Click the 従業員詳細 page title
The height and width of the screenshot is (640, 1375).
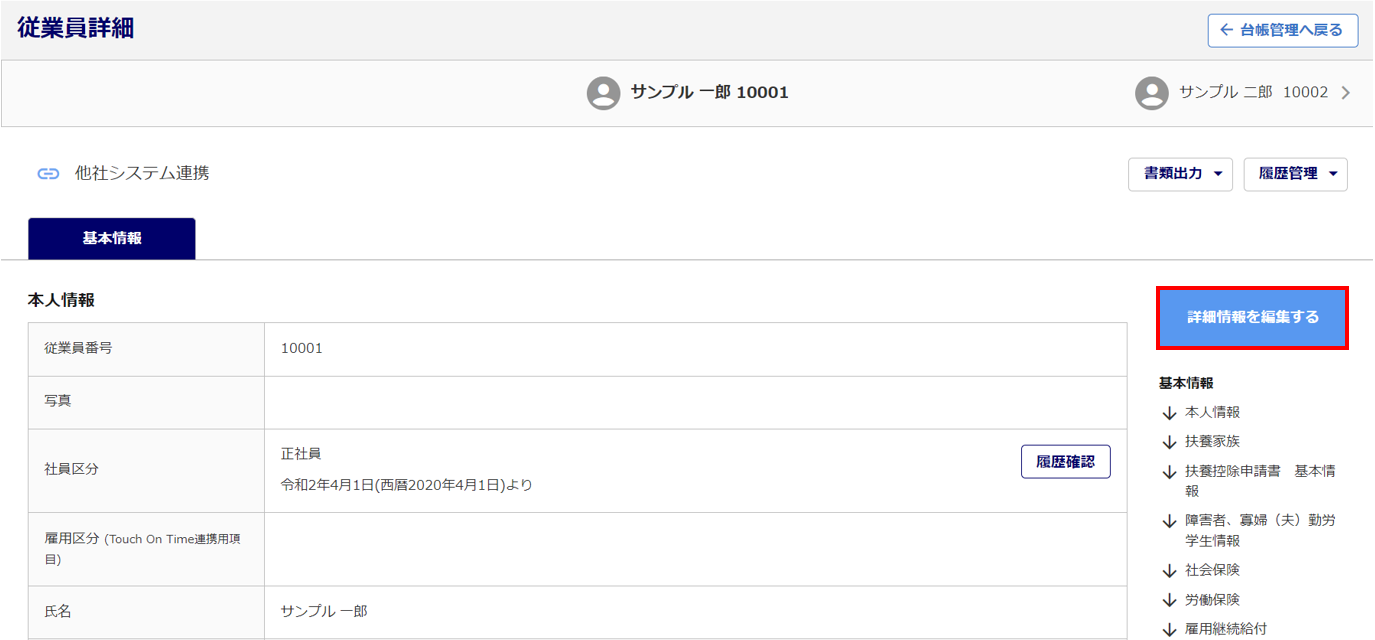coord(75,28)
